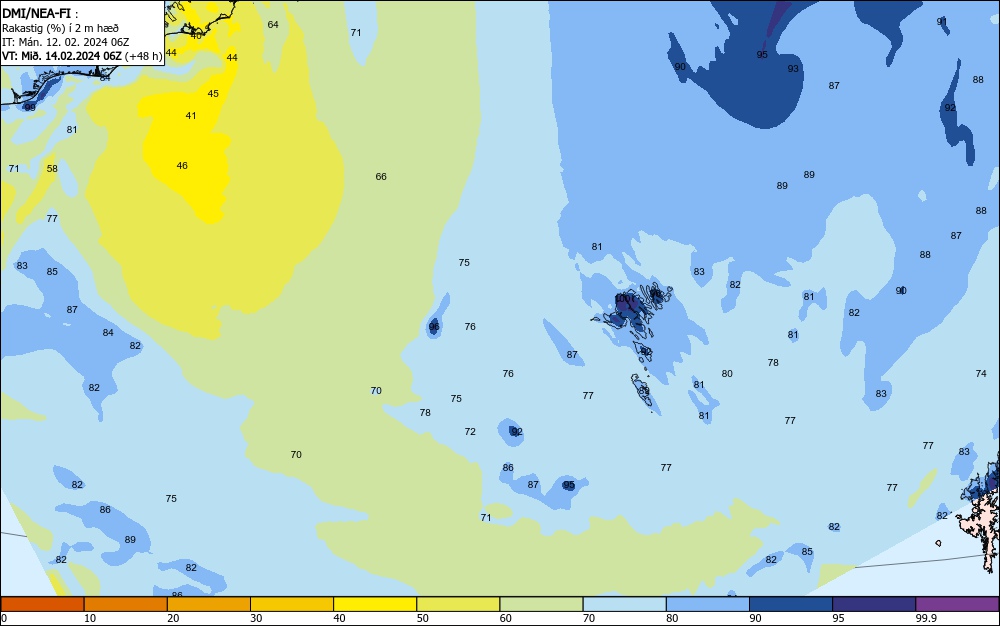
Task: Click the humidity value 45 on the map
Action: (213, 94)
